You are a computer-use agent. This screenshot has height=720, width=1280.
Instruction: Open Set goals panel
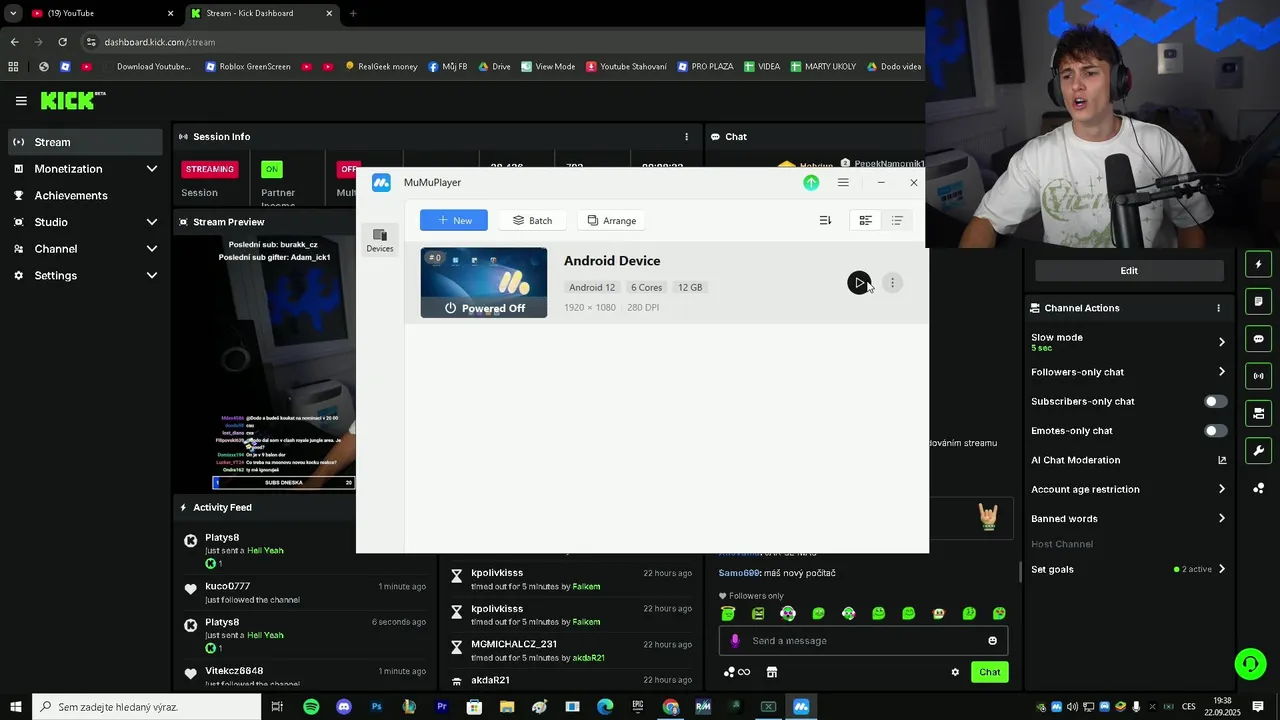[1128, 569]
